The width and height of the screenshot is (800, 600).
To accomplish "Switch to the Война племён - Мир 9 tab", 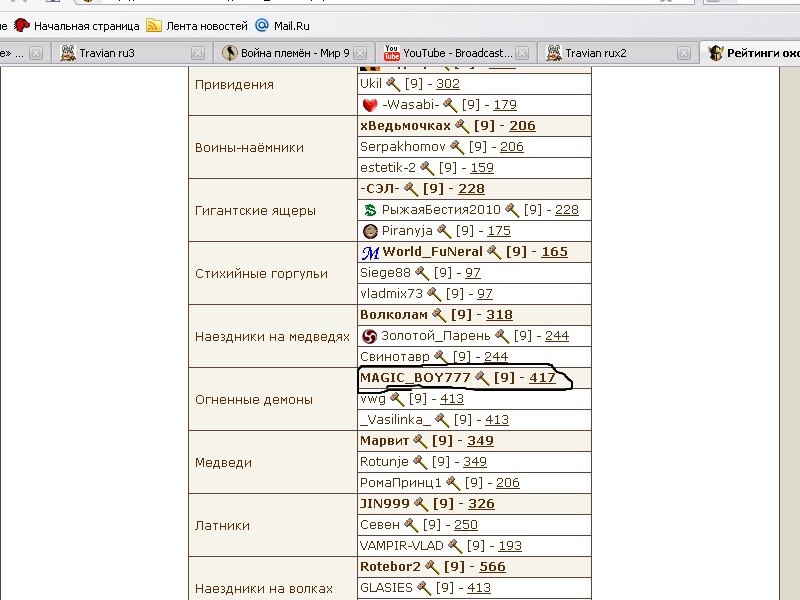I will click(294, 53).
